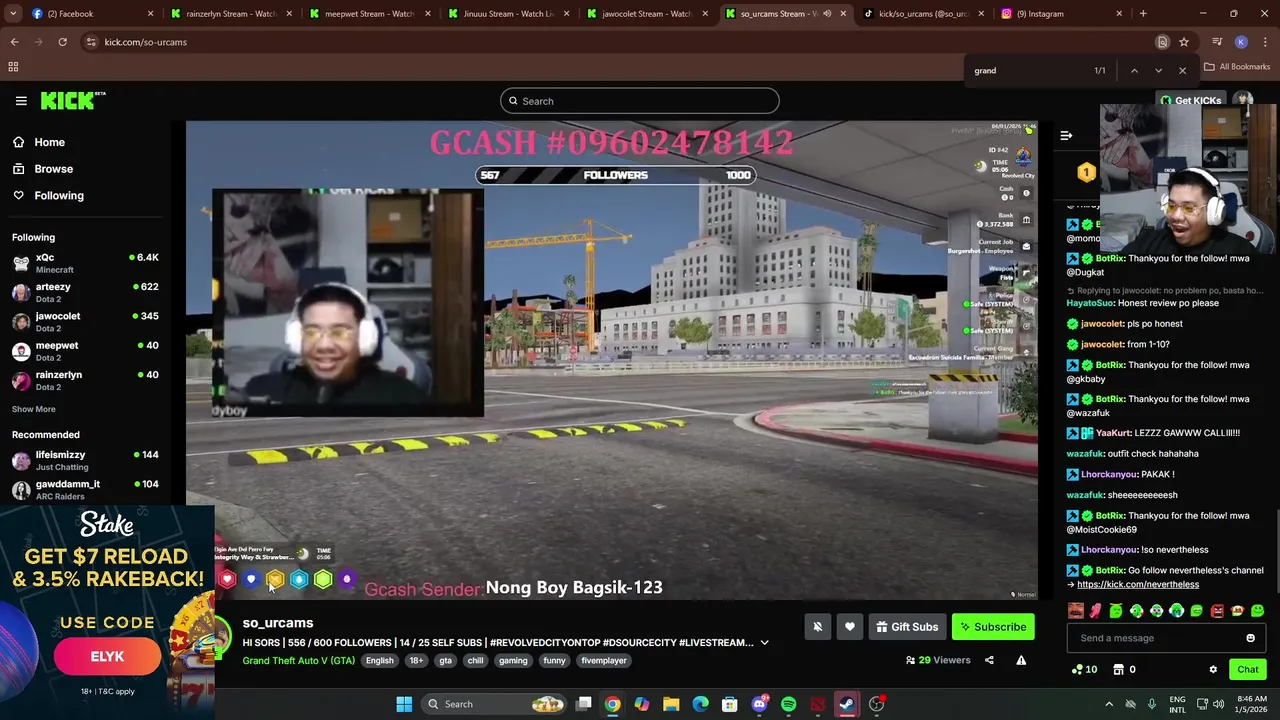Open Windows Start menu
Image resolution: width=1280 pixels, height=720 pixels.
pos(404,704)
